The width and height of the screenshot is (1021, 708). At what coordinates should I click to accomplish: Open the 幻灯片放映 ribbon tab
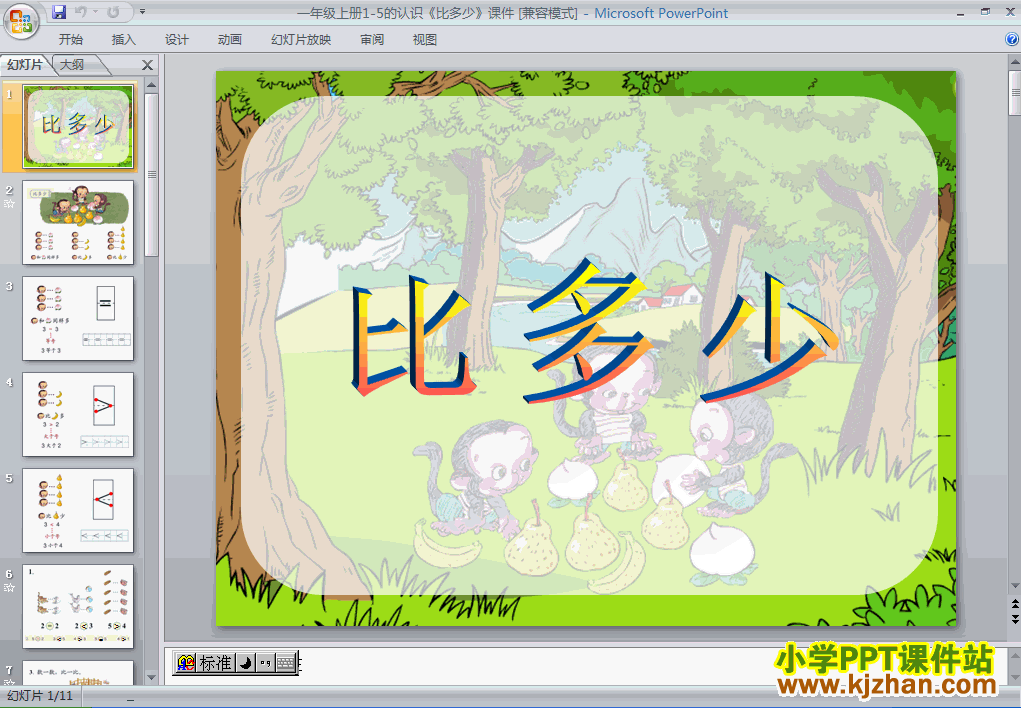(x=301, y=40)
